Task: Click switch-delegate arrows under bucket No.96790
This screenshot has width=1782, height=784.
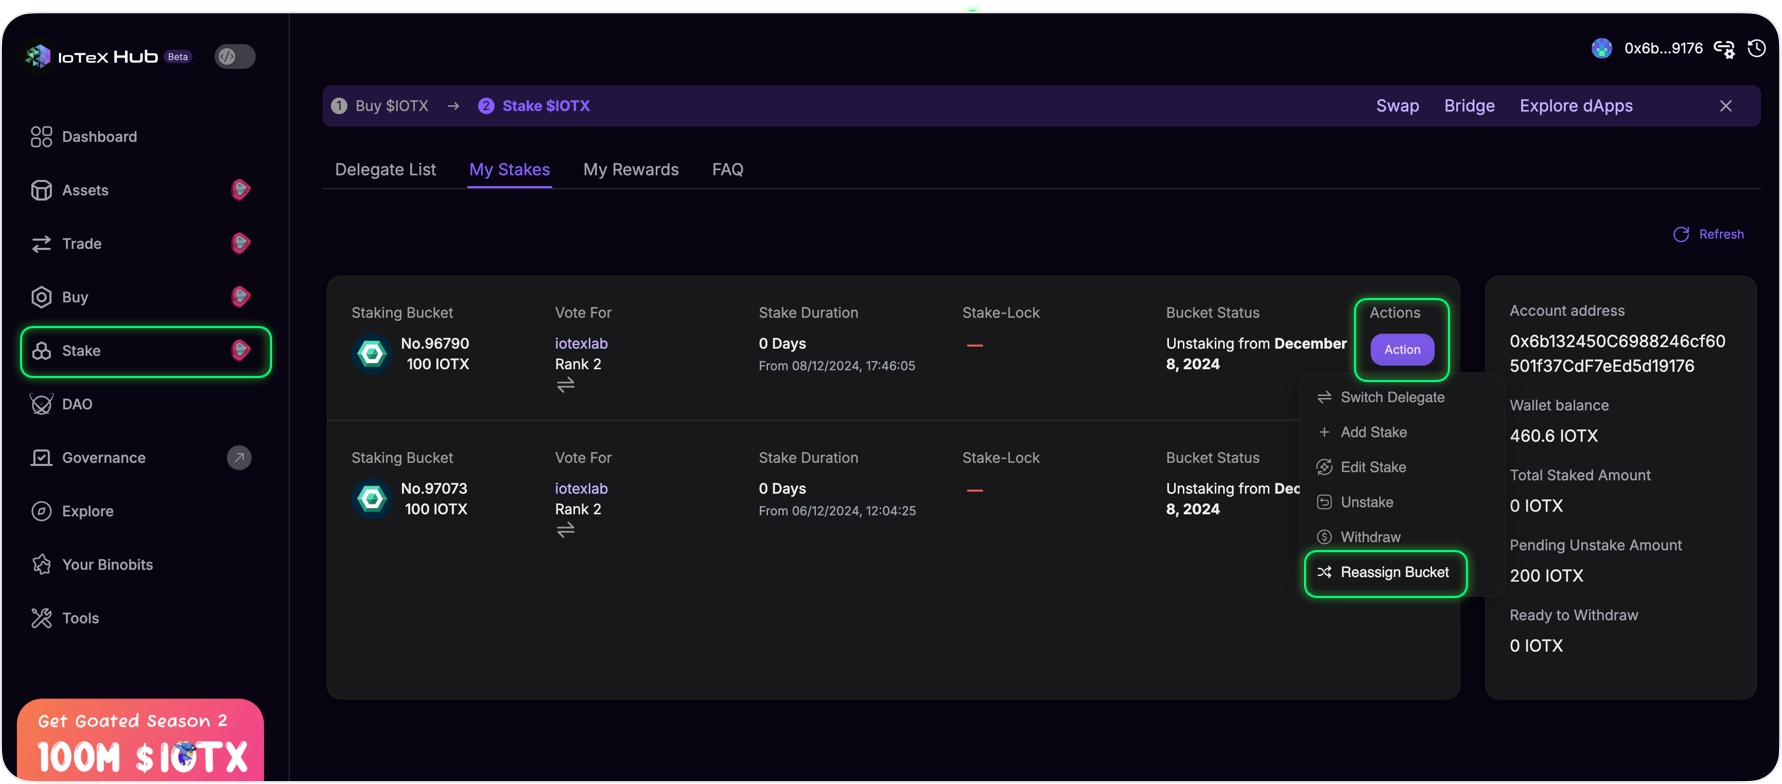Action: tap(566, 385)
